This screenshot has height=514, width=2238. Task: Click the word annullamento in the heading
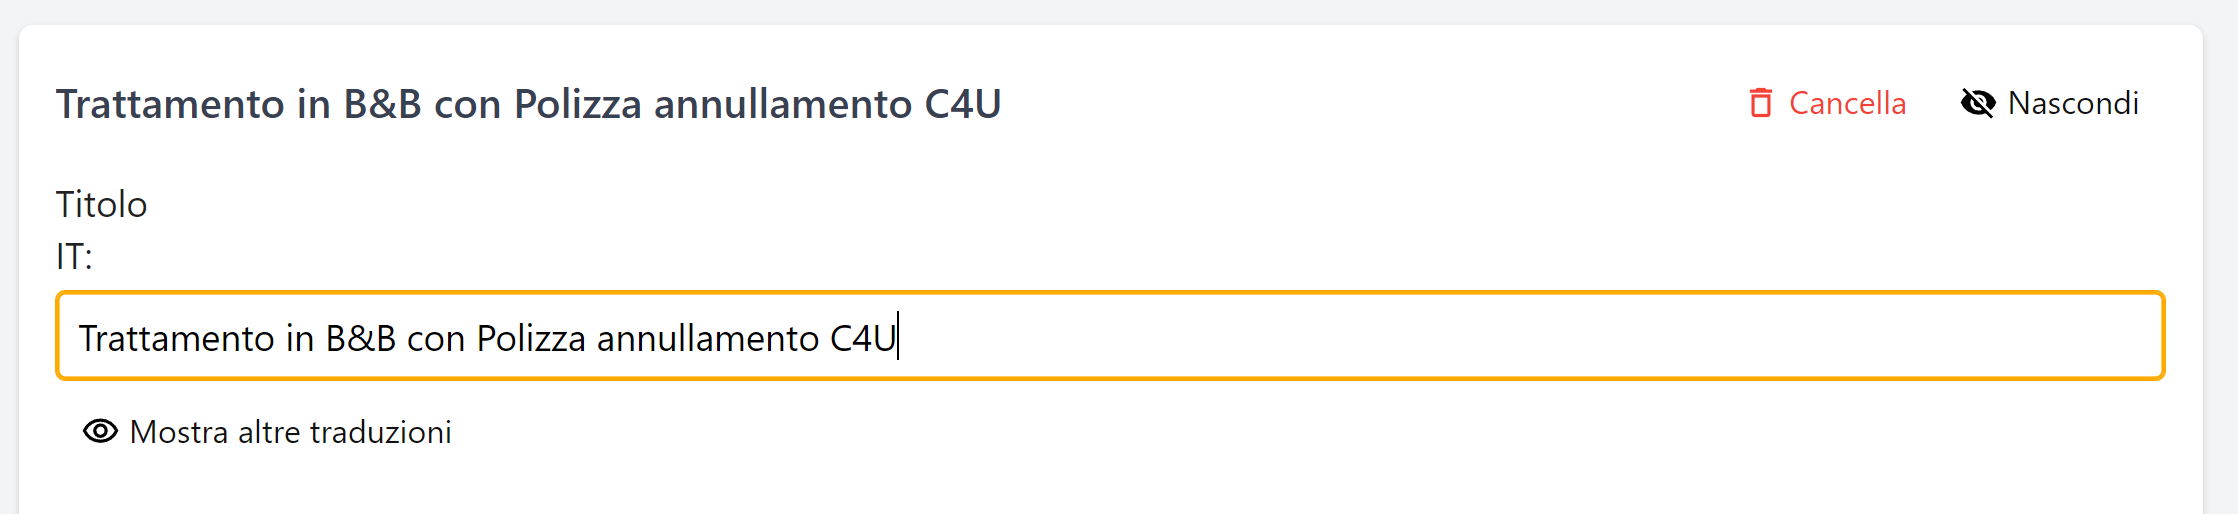[x=782, y=104]
